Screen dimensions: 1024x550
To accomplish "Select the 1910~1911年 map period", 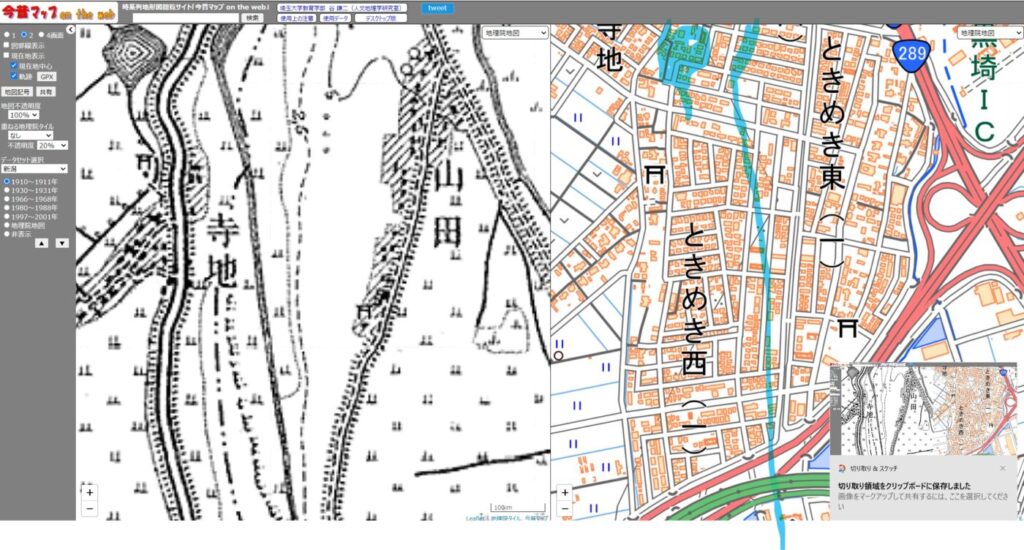I will tap(7, 182).
